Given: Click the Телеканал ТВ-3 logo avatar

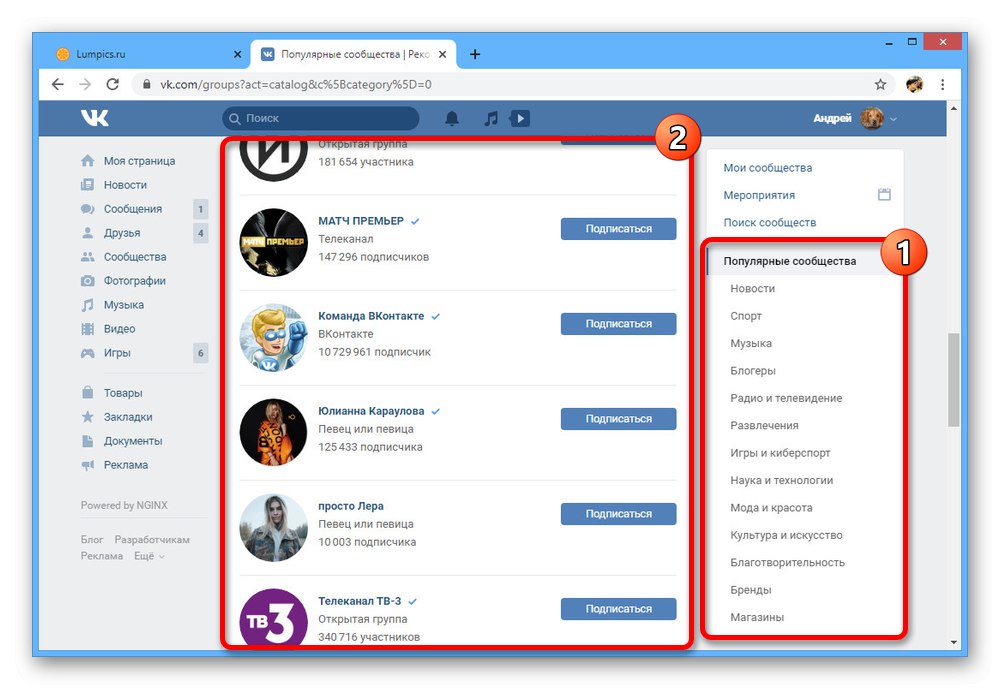Looking at the screenshot, I should click(x=273, y=617).
